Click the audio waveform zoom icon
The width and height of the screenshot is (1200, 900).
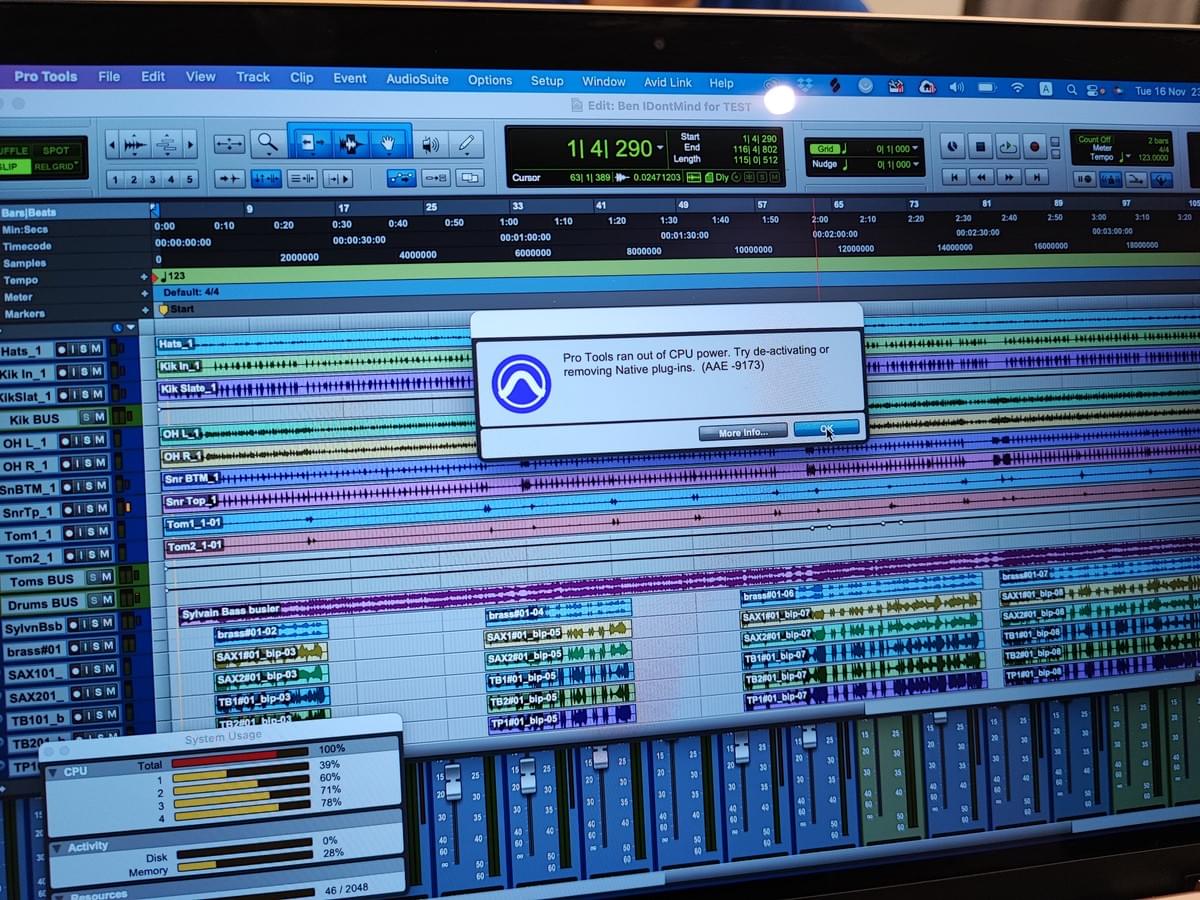[136, 142]
